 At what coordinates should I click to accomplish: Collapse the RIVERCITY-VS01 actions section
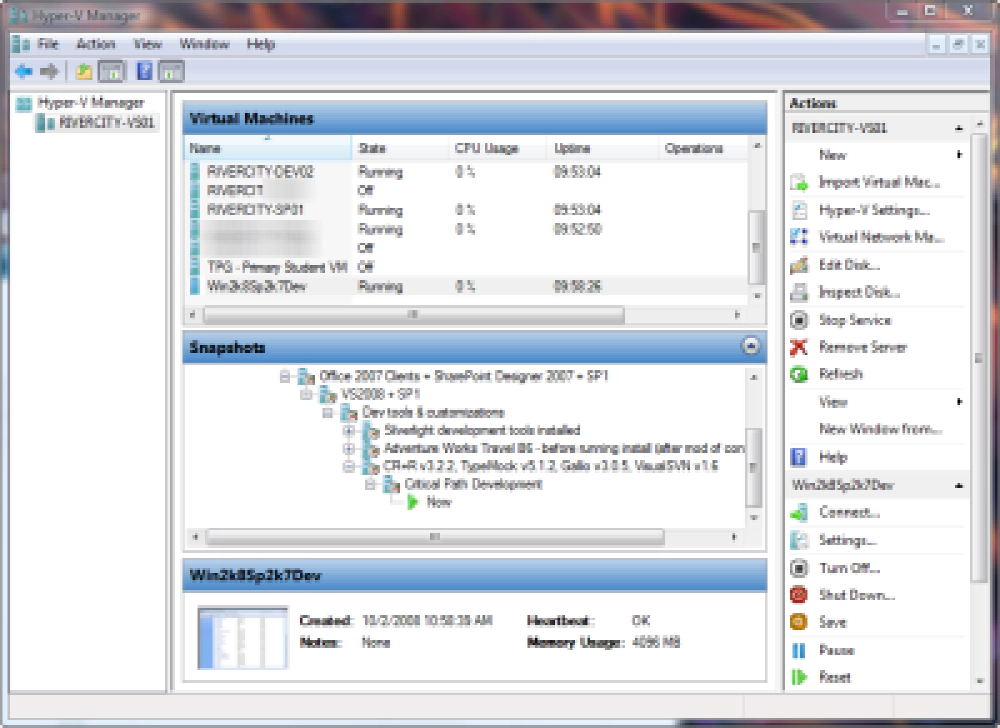click(959, 128)
